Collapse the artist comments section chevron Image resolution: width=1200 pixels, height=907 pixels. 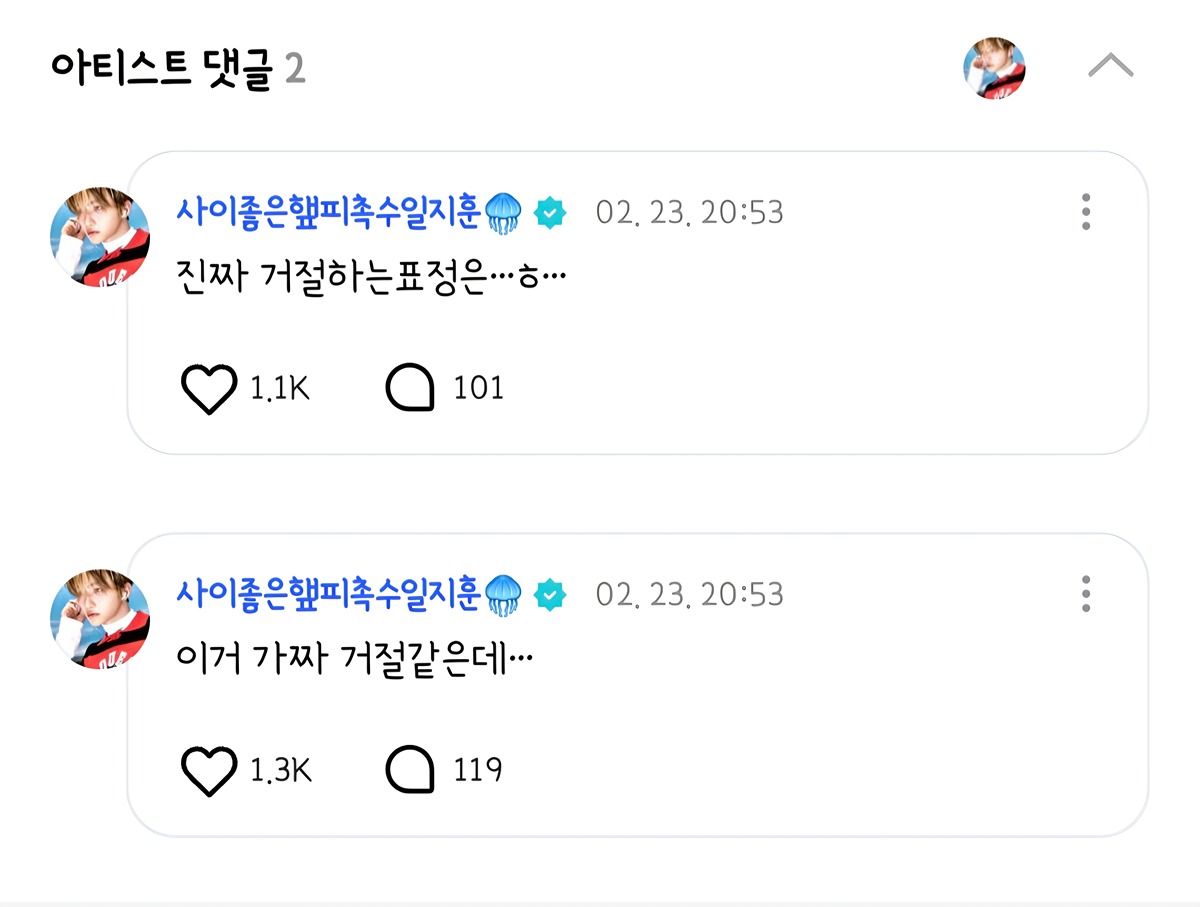pyautogui.click(x=1110, y=67)
